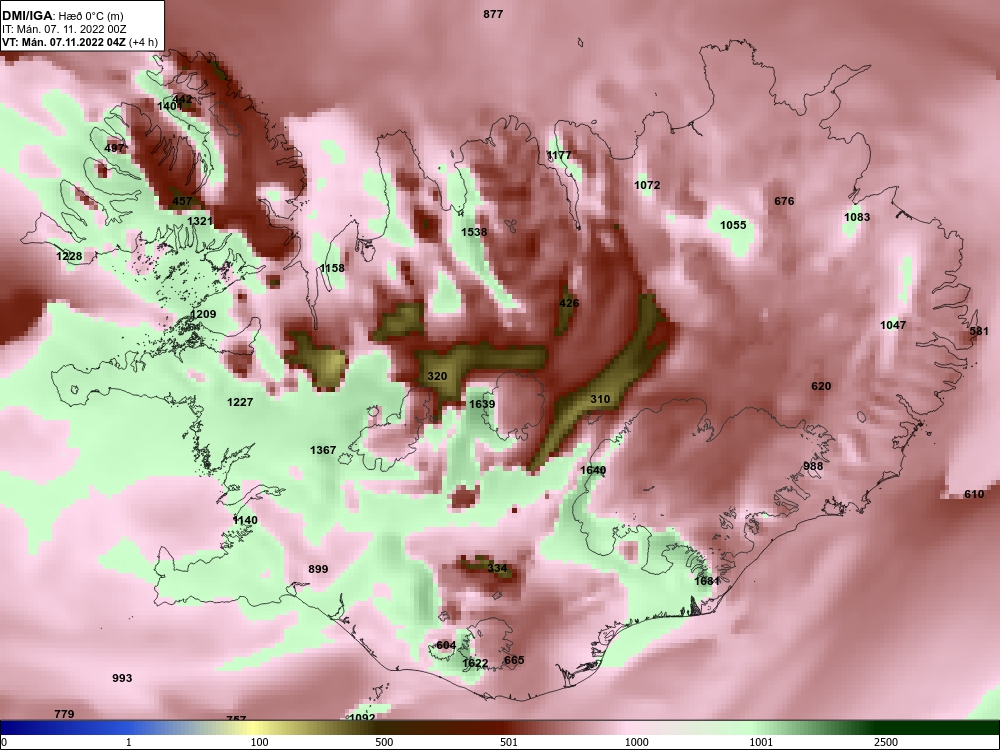
Task: Click the 1177 height label
Action: point(559,155)
